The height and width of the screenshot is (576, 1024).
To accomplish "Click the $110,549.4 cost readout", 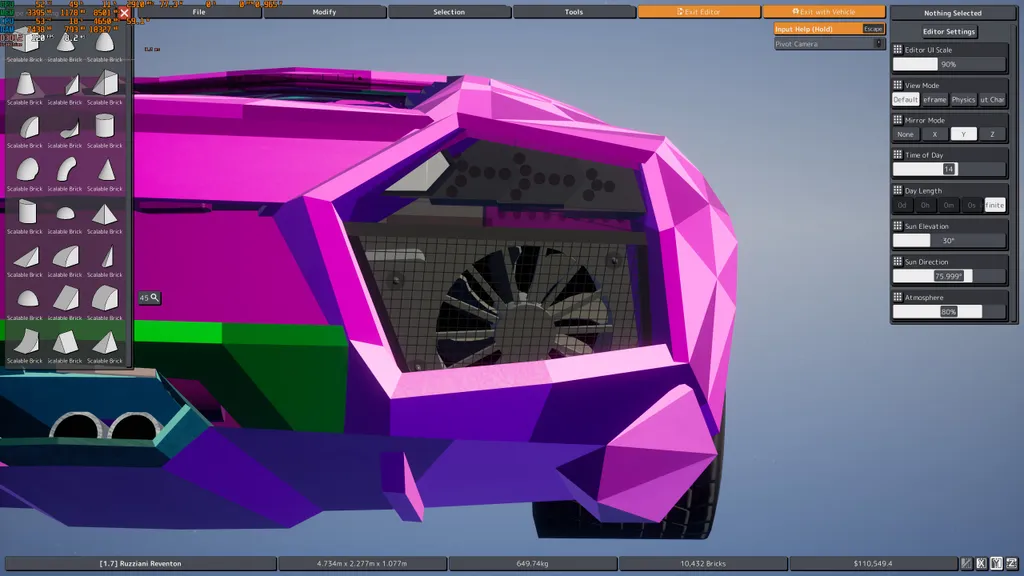I will 873,563.
